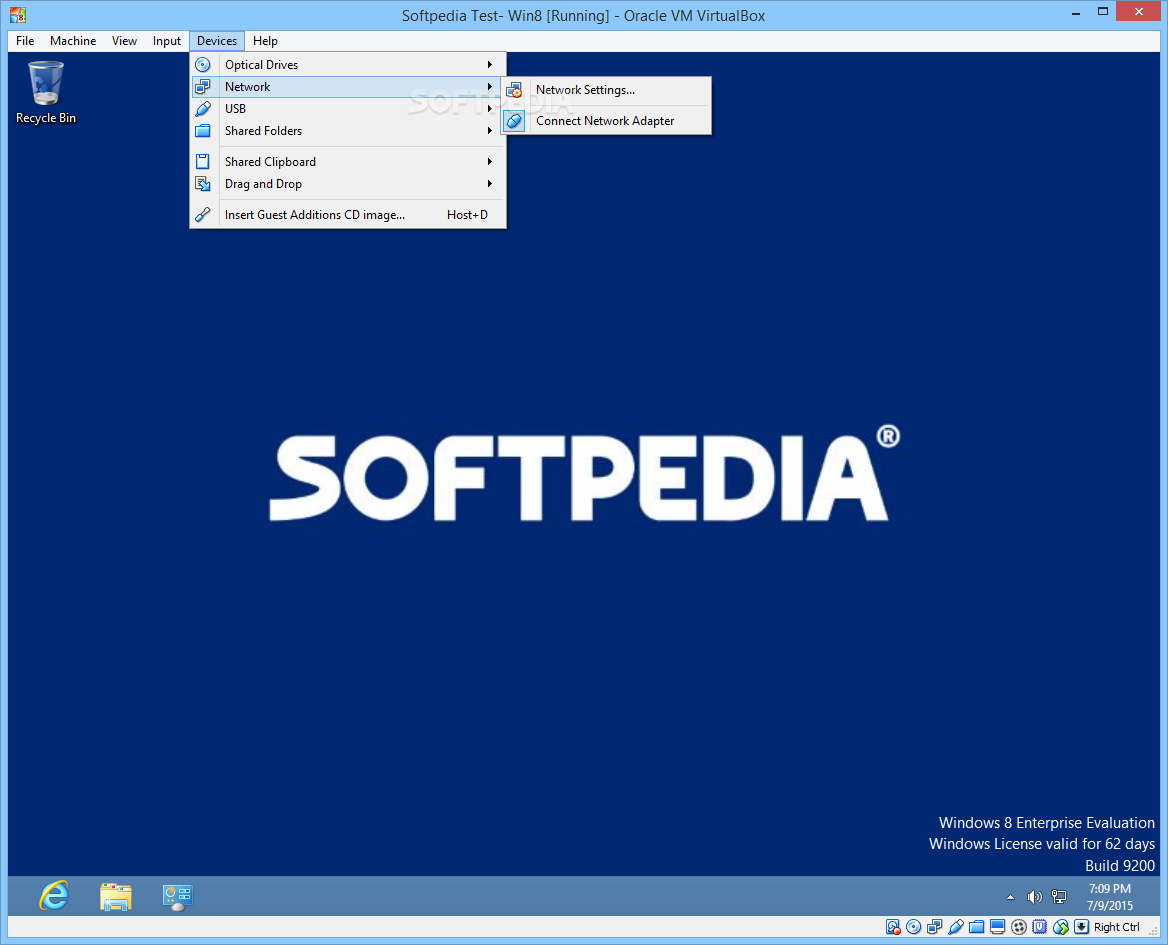Screen dimensions: 1168x945
Task: Expand the Shared Folders submenu
Action: point(348,131)
